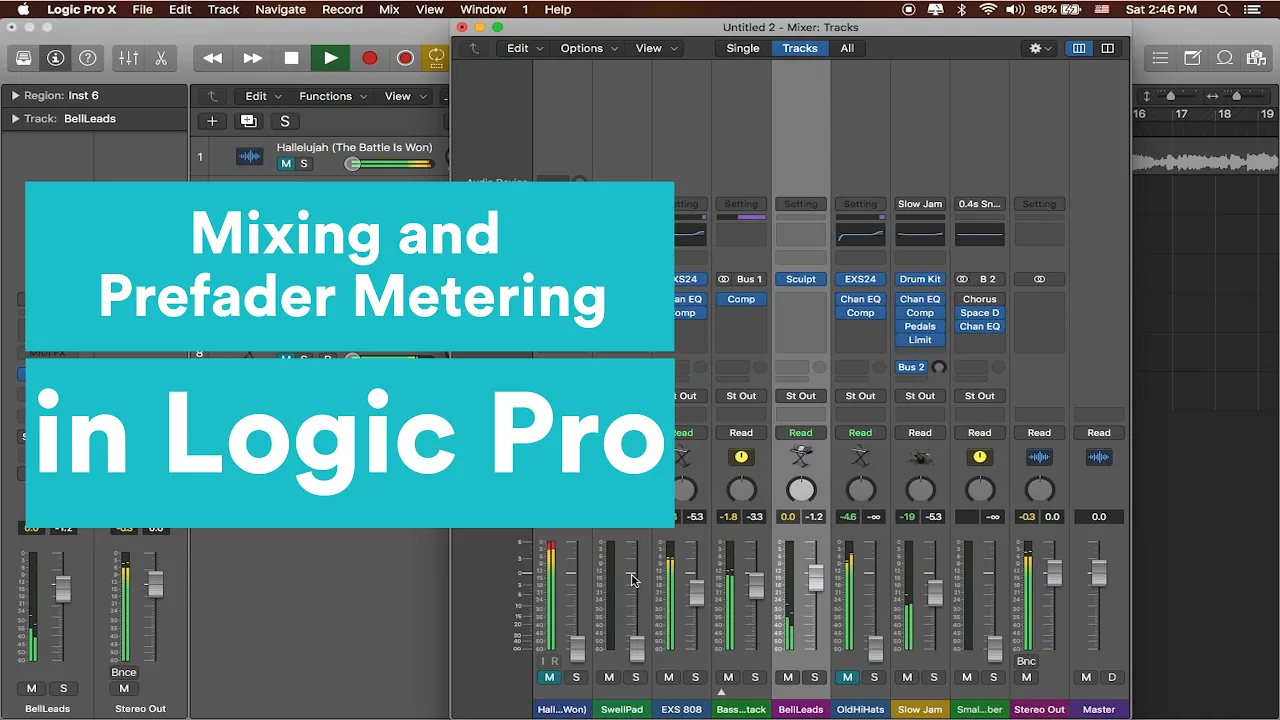1280x720 pixels.
Task: Stop playback with the Stop button
Action: point(291,58)
